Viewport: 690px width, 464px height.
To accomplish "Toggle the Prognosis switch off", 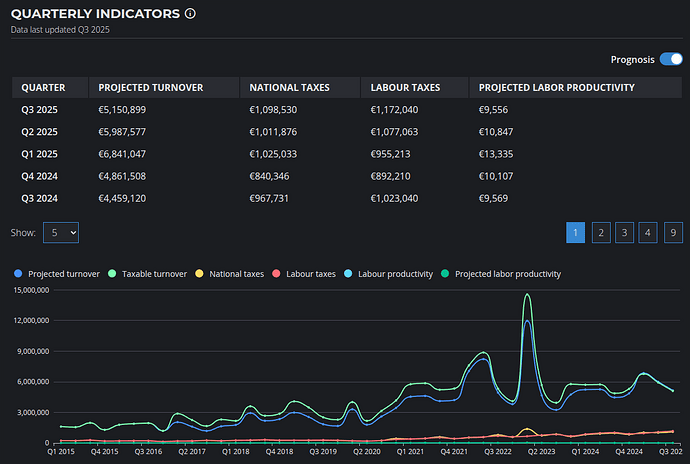I will pyautogui.click(x=670, y=59).
